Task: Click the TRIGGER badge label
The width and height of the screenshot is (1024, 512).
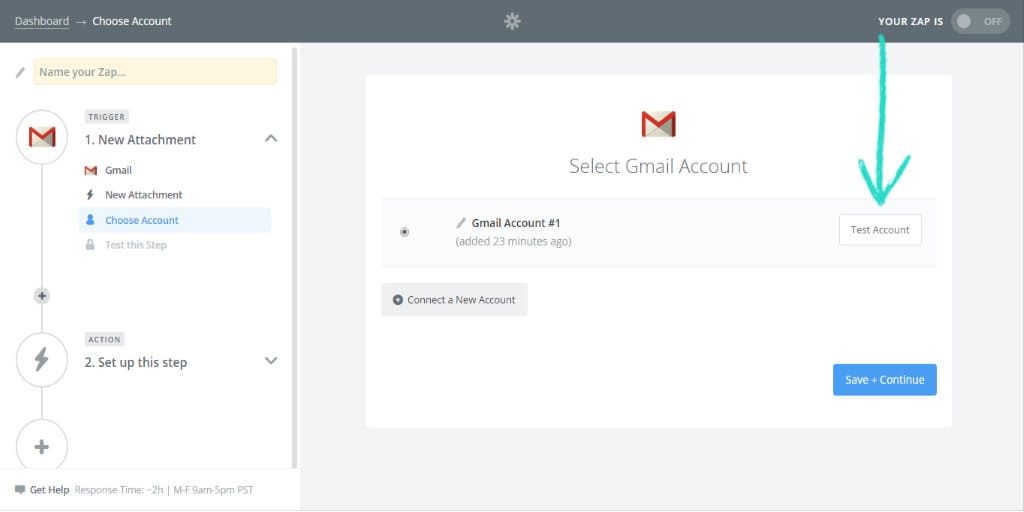Action: coord(106,117)
